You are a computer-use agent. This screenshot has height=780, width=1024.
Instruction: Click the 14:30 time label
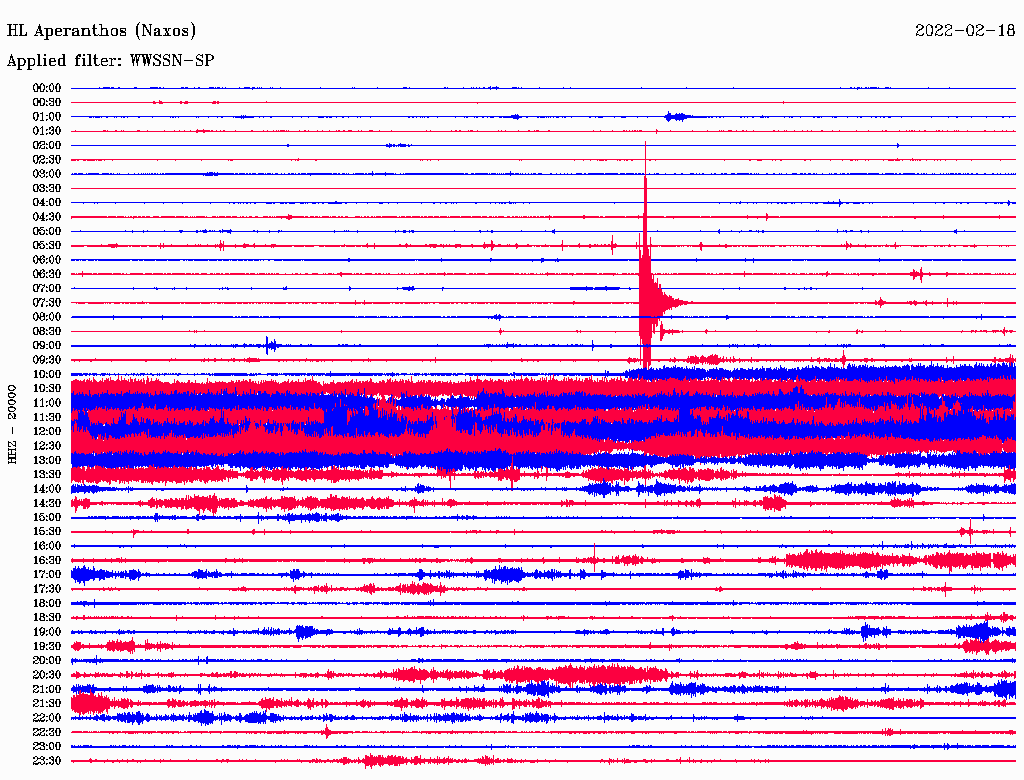[x=47, y=504]
